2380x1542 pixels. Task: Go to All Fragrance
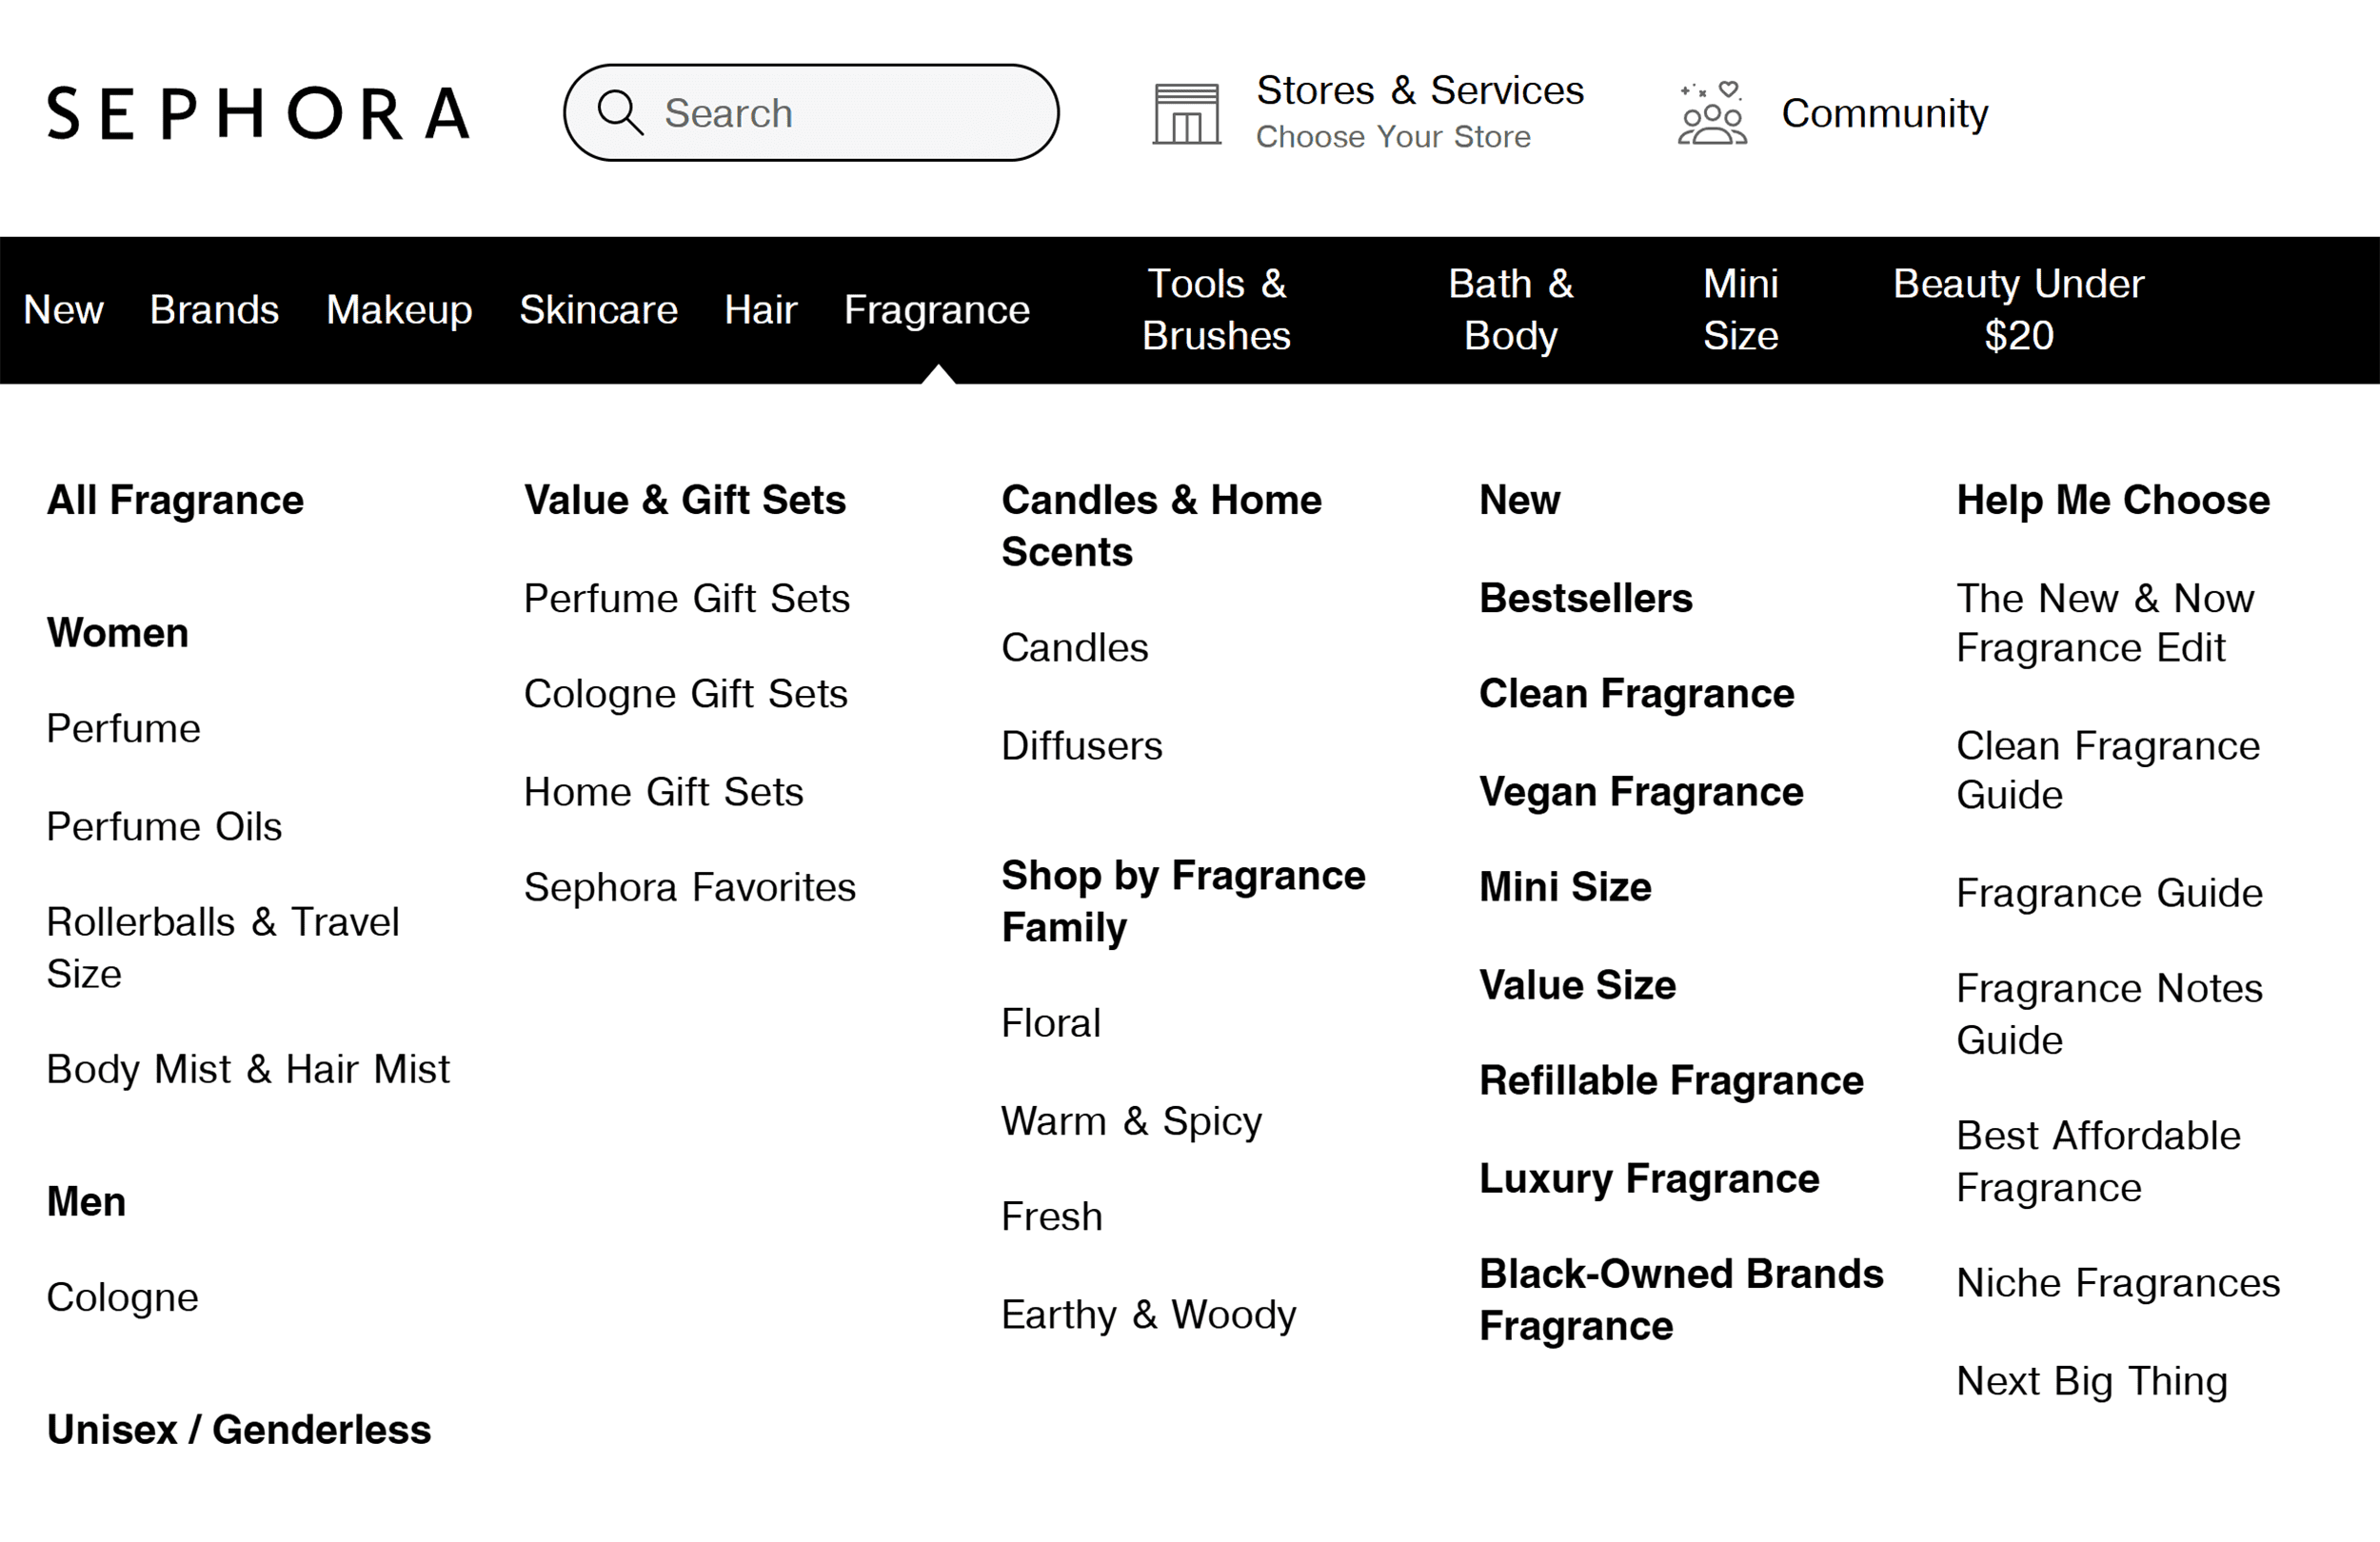(x=175, y=500)
